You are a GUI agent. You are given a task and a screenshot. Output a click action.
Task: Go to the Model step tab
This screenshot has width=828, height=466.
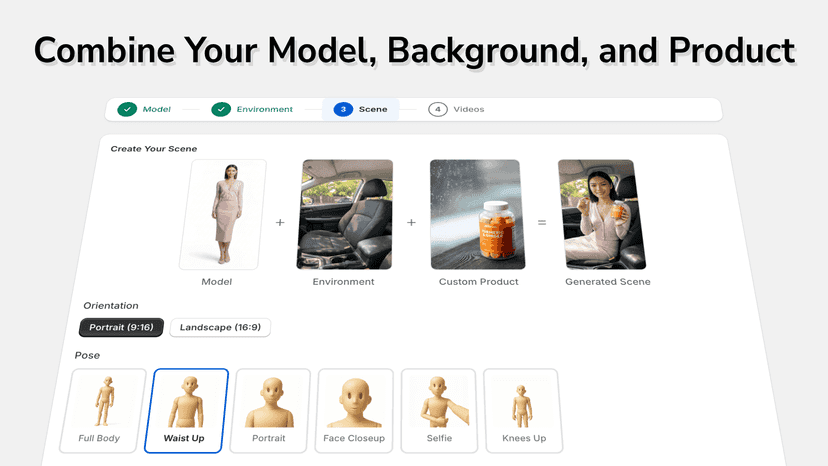tap(144, 109)
